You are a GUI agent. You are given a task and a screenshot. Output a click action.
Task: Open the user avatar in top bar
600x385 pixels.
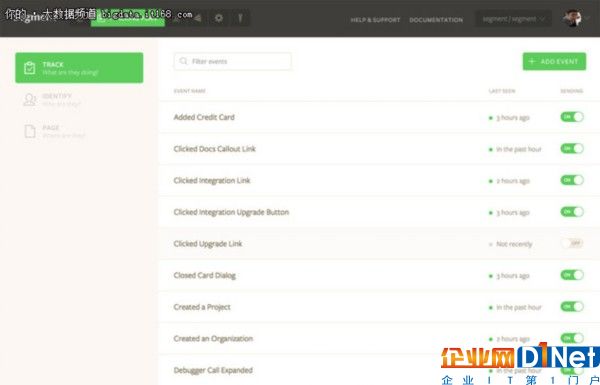[x=572, y=18]
